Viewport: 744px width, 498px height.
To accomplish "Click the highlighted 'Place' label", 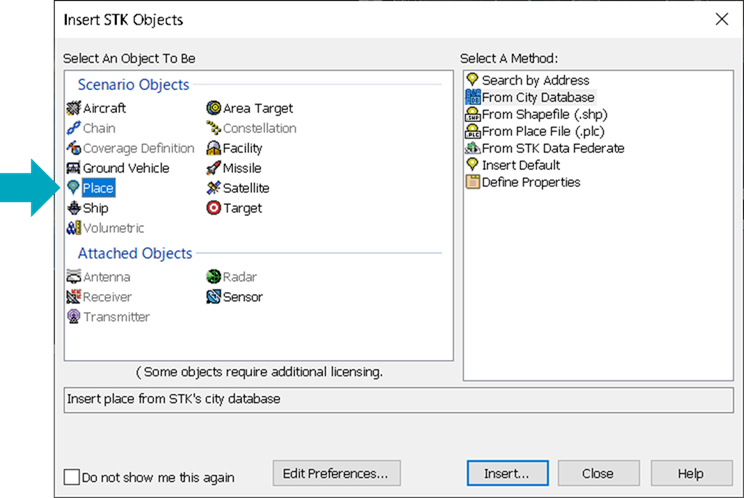I will tap(98, 188).
